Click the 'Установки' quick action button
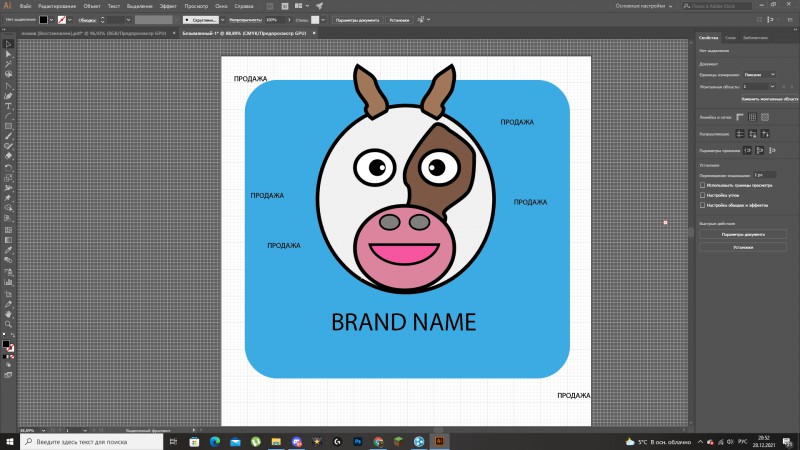The height and width of the screenshot is (450, 800). pos(743,247)
